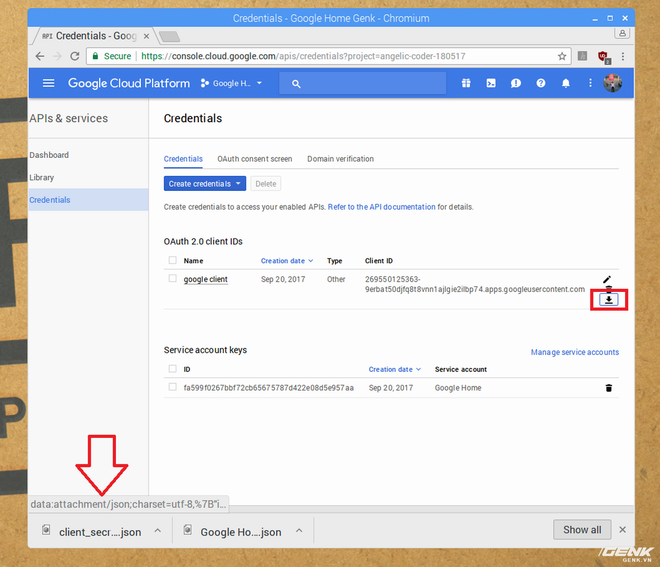The height and width of the screenshot is (567, 660).
Task: Activate Google Cloud Shell icon
Action: pos(491,83)
